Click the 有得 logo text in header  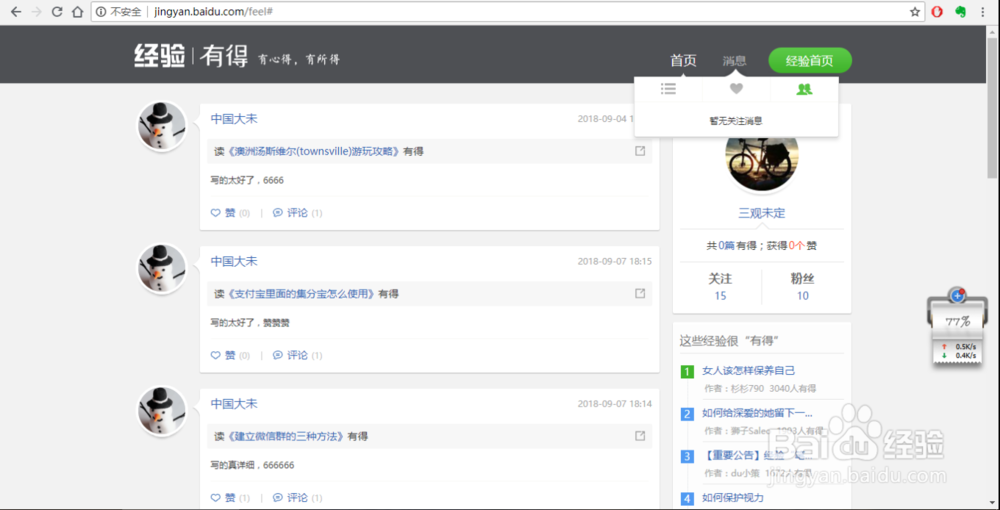point(223,56)
